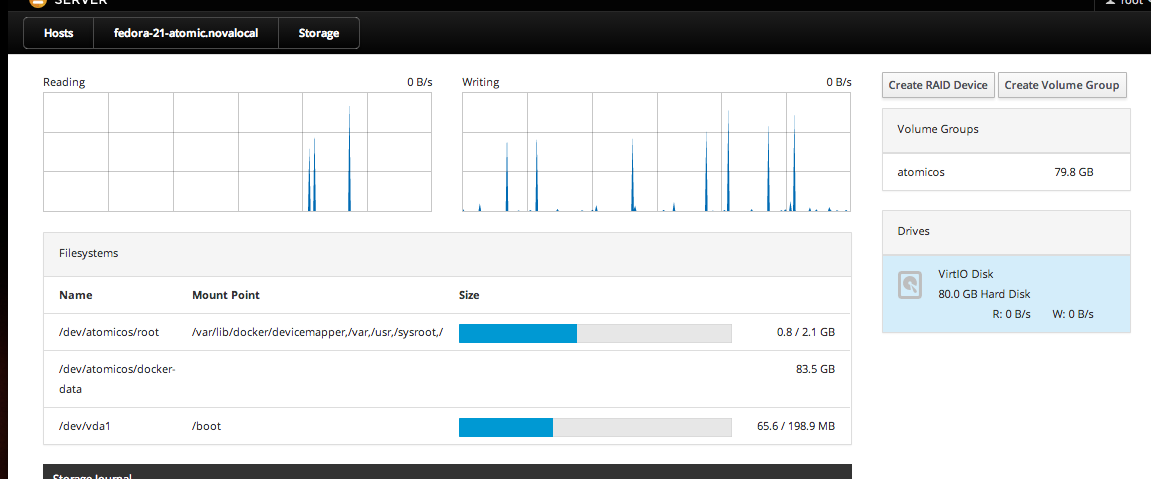The width and height of the screenshot is (1151, 479).
Task: Click the /dev/vda1 usage bar
Action: [595, 427]
